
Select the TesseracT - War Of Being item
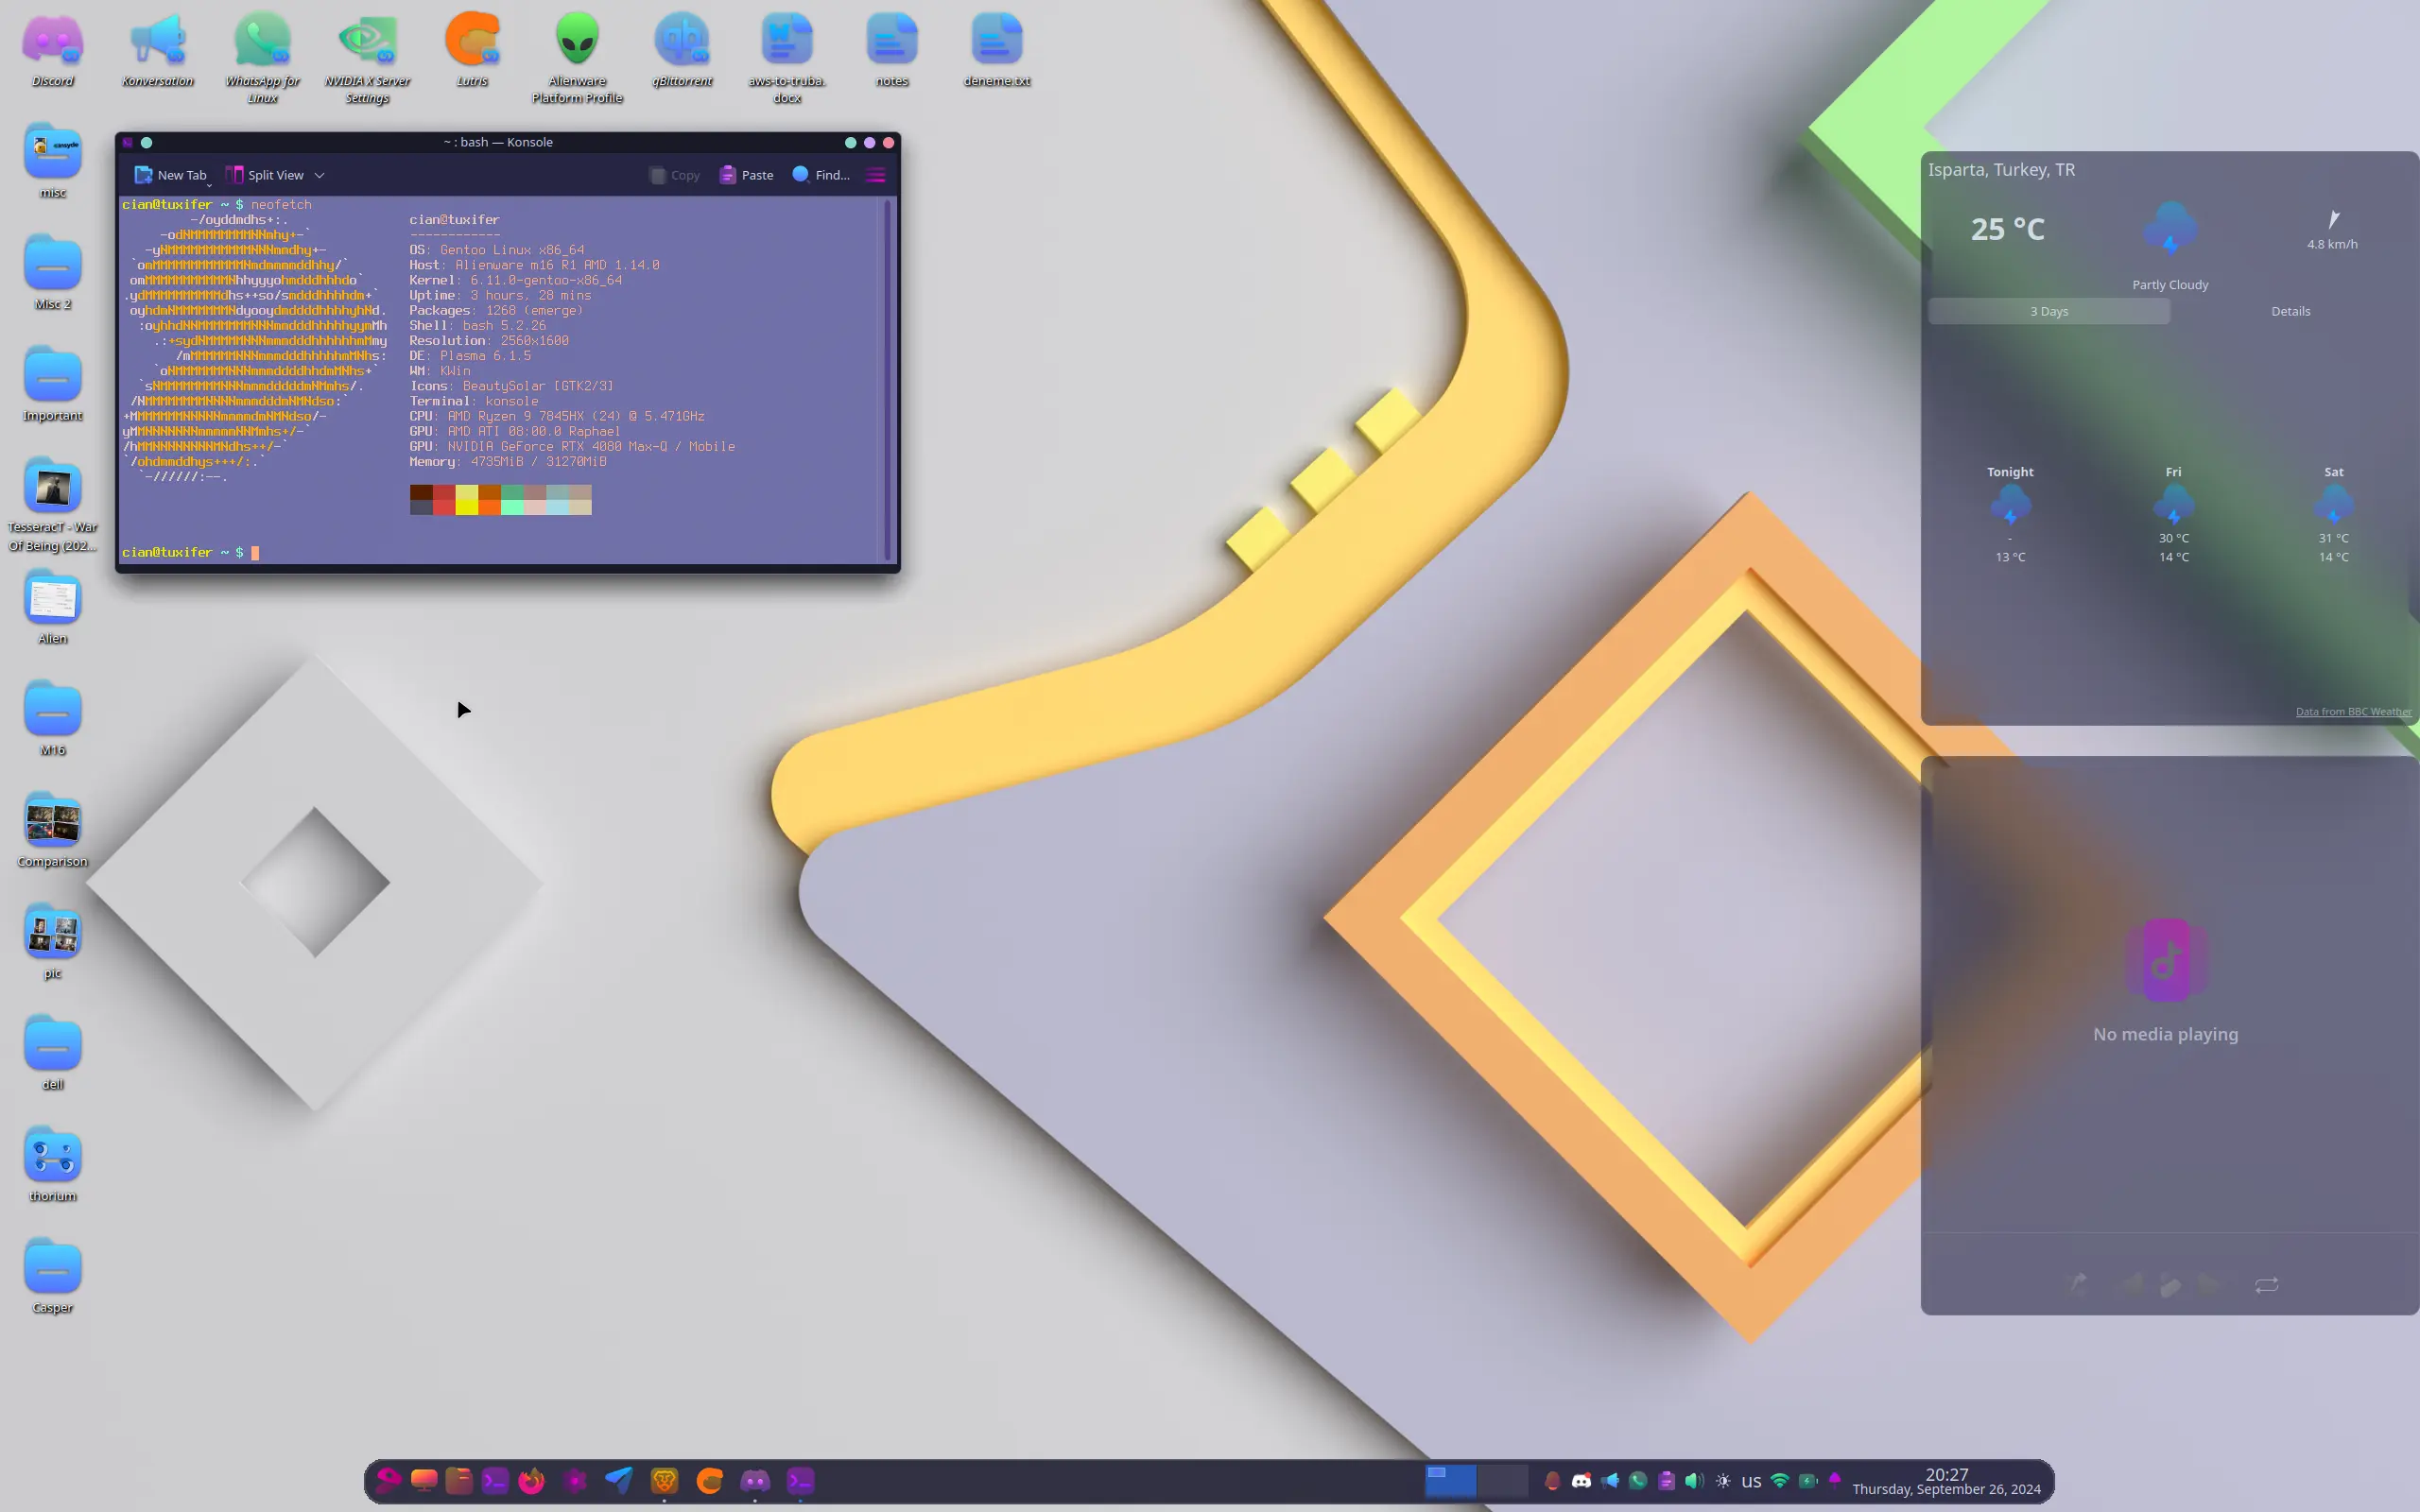pos(53,505)
